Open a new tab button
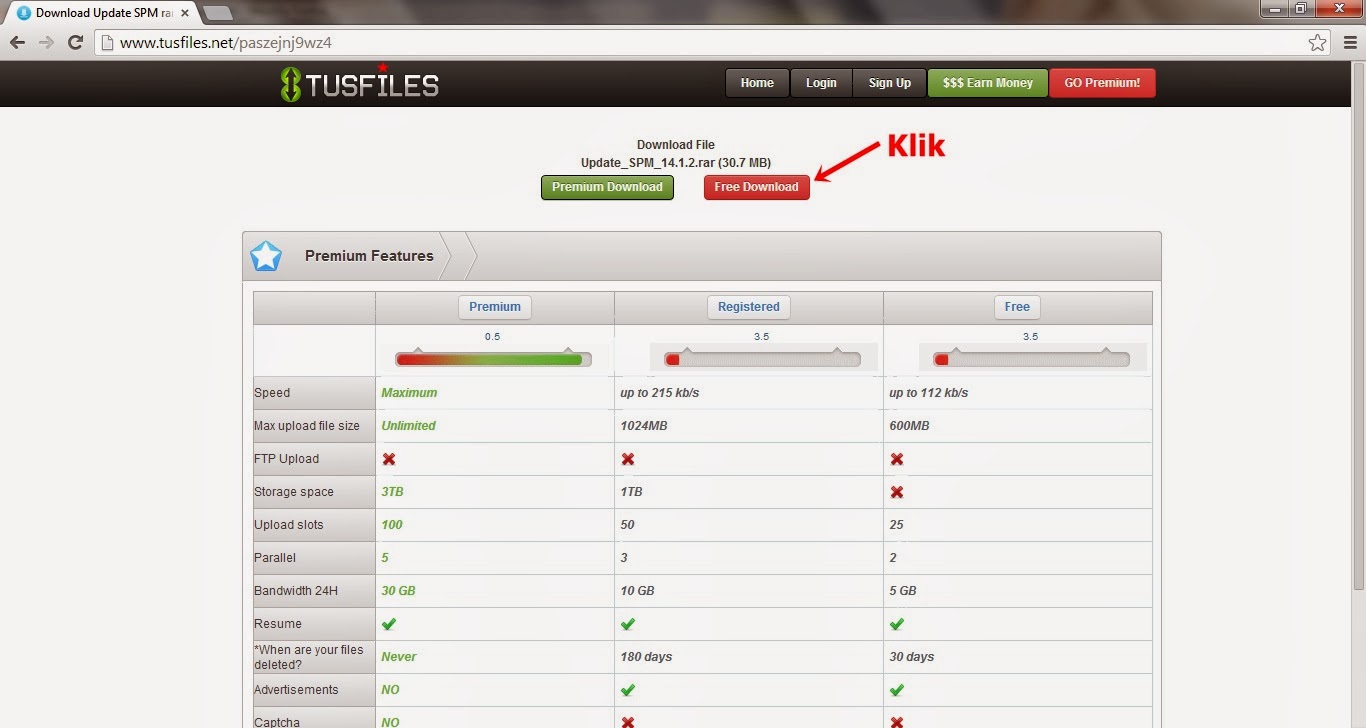The height and width of the screenshot is (728, 1366). click(x=217, y=13)
